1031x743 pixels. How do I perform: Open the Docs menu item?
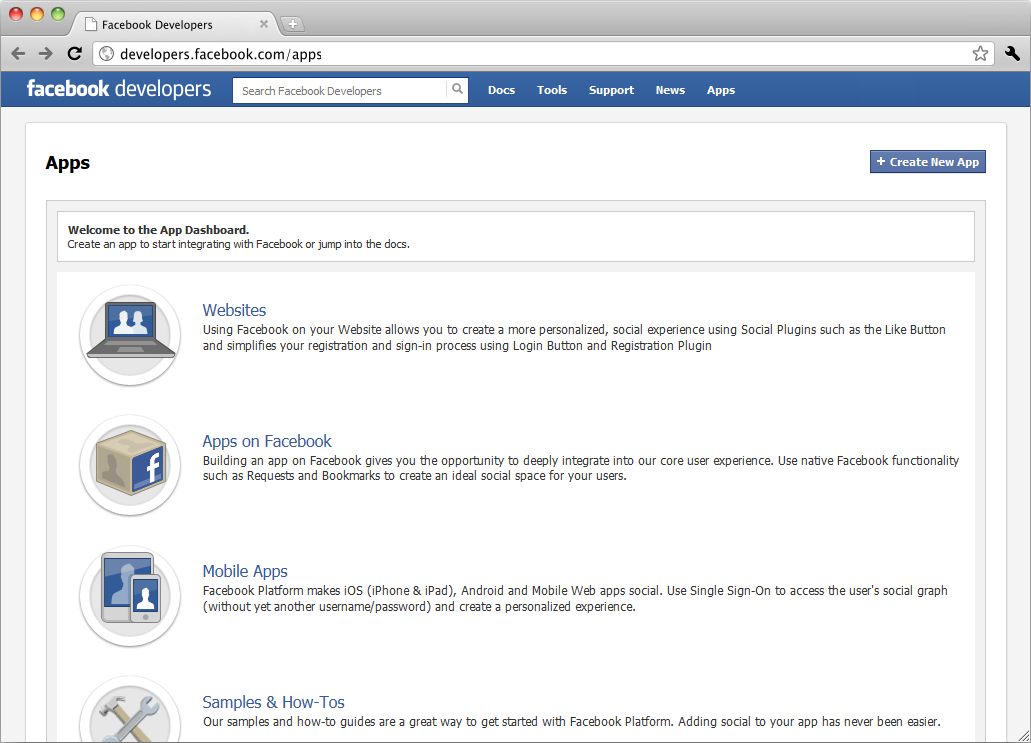[x=501, y=90]
